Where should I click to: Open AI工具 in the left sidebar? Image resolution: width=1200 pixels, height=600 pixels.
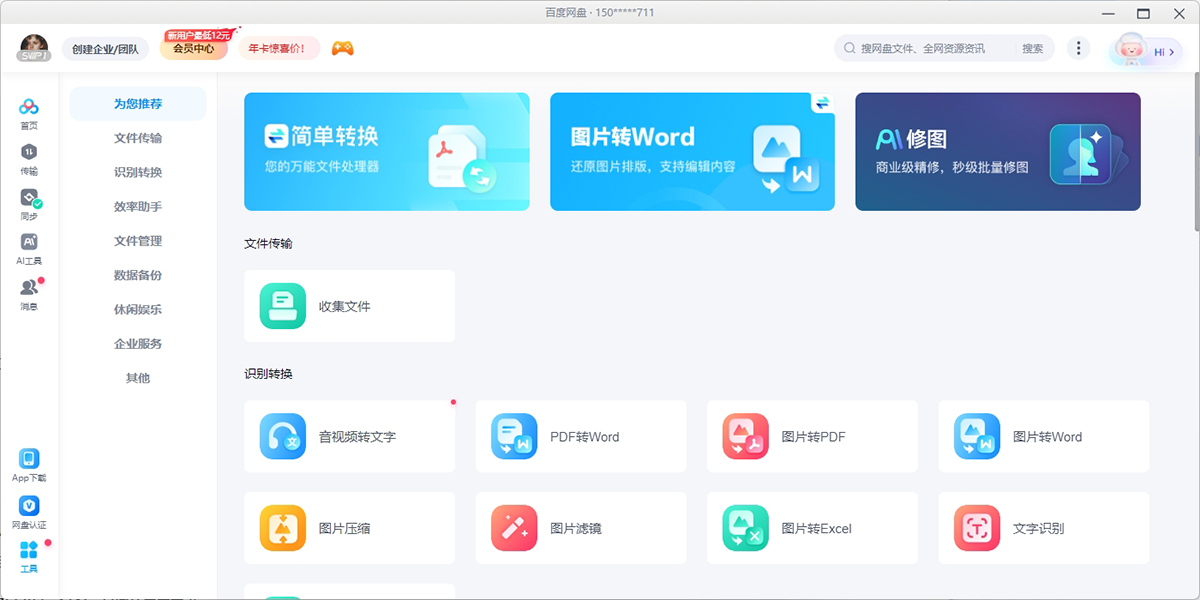point(29,249)
